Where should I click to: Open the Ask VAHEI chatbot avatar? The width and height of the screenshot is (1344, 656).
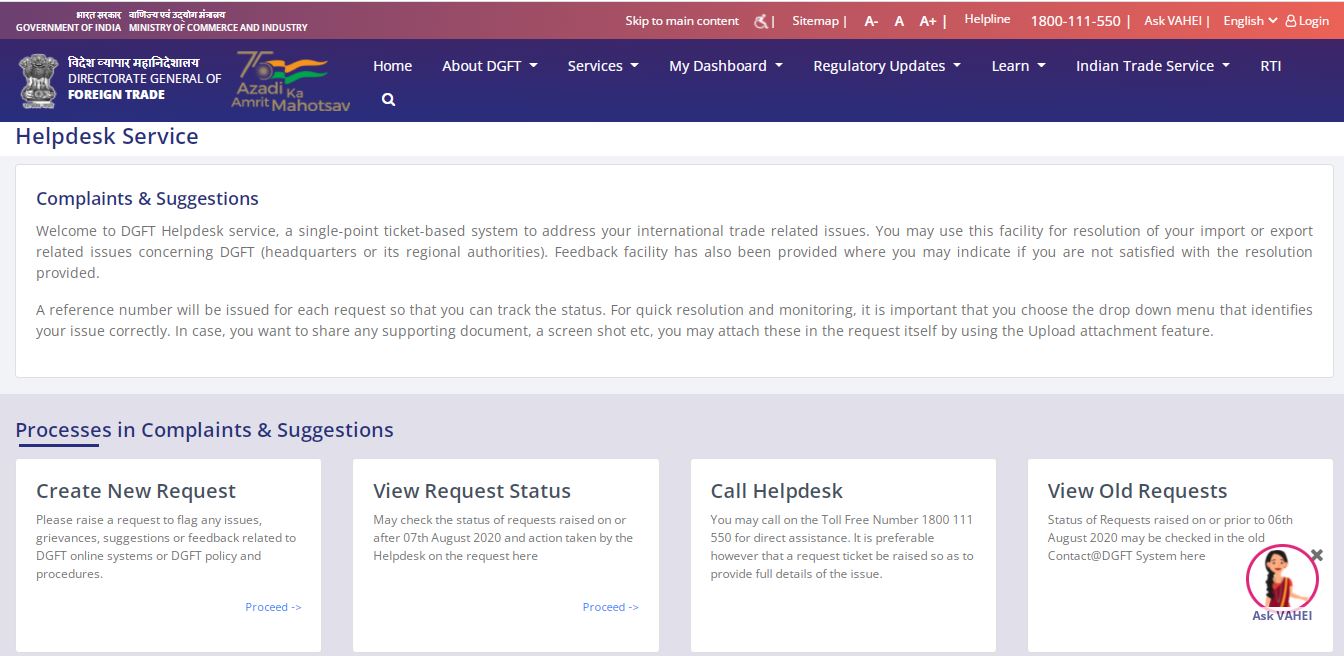pos(1282,578)
